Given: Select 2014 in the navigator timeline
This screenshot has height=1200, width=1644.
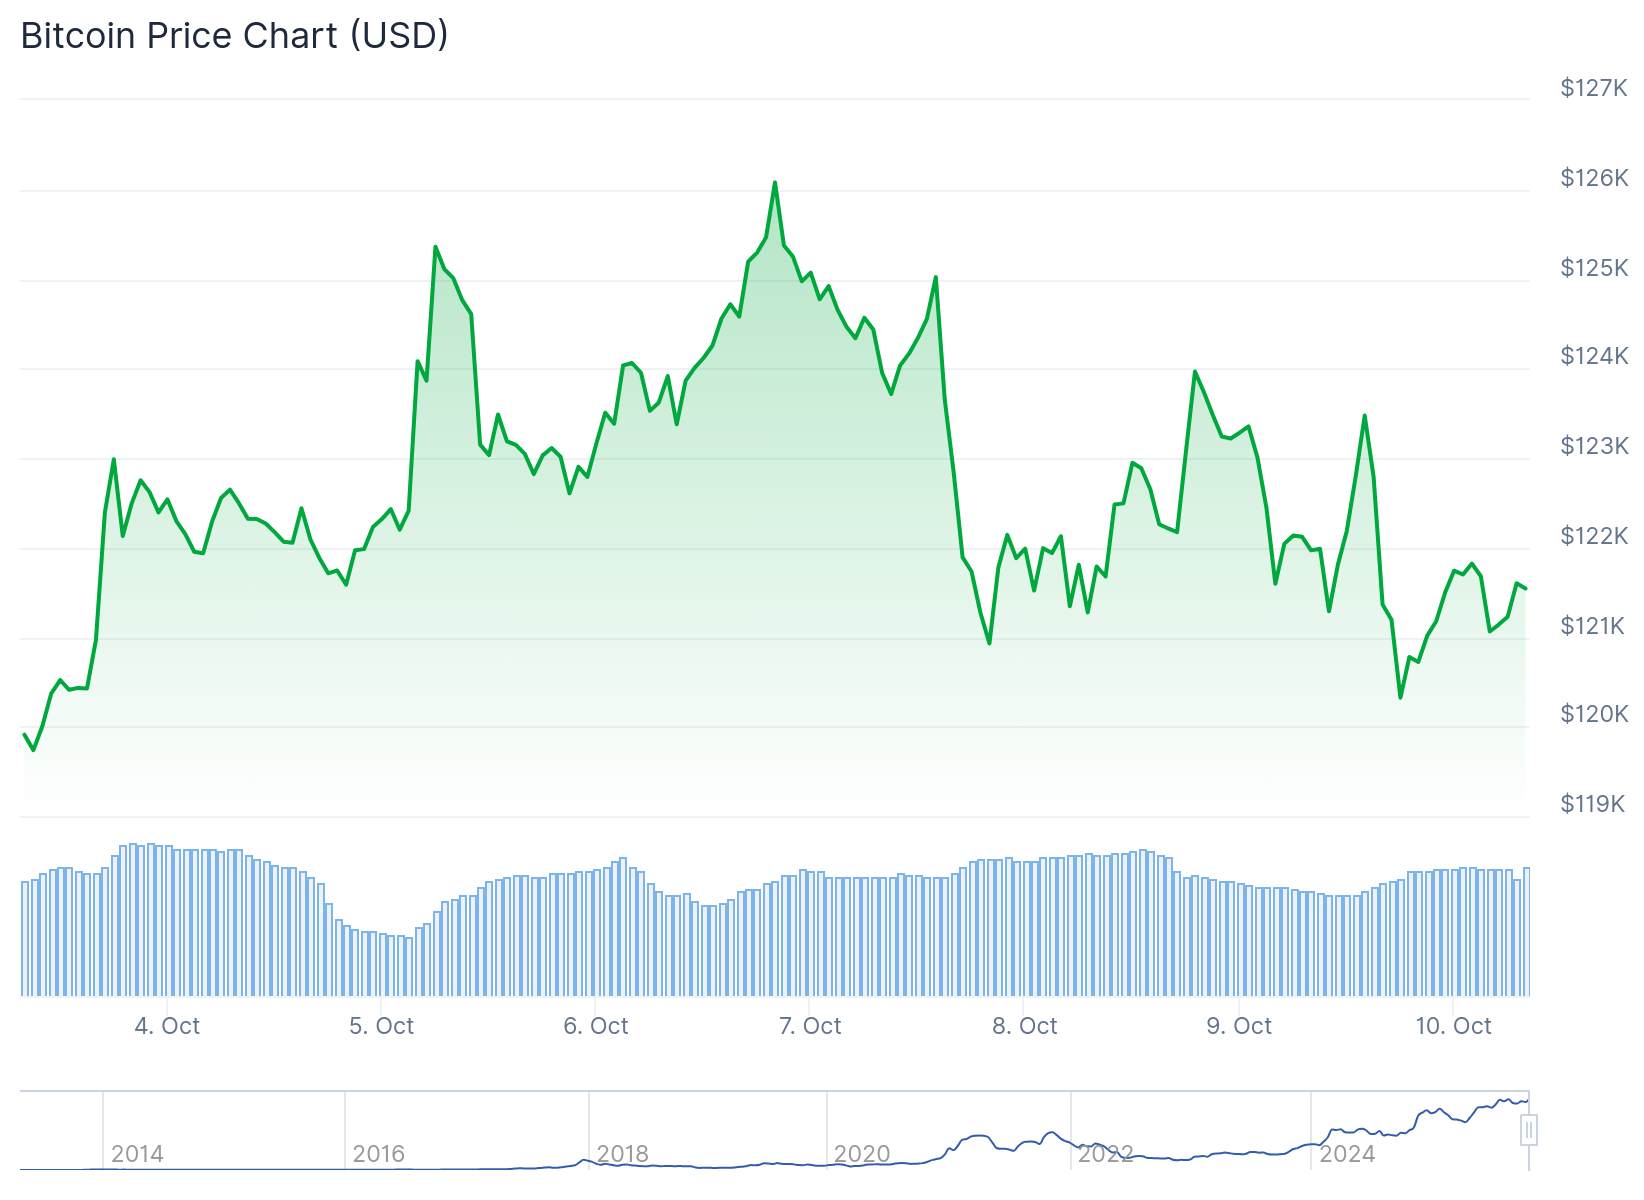Looking at the screenshot, I should click(x=137, y=1154).
